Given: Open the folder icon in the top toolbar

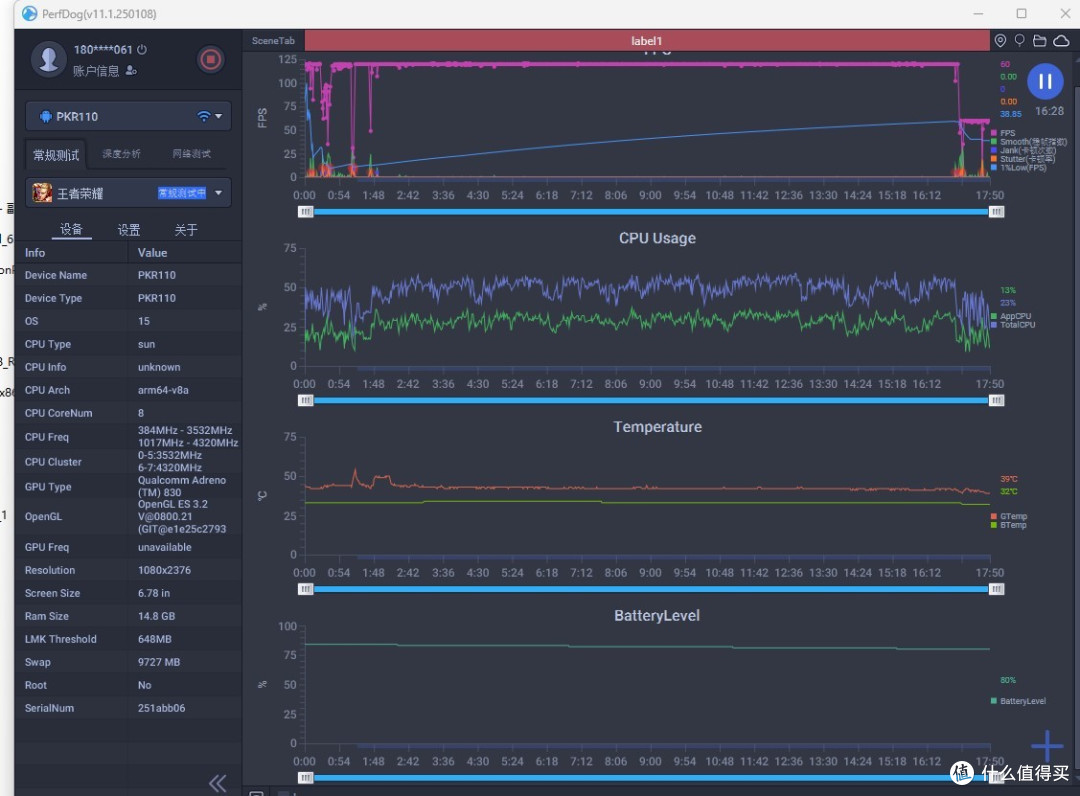Looking at the screenshot, I should coord(1039,41).
